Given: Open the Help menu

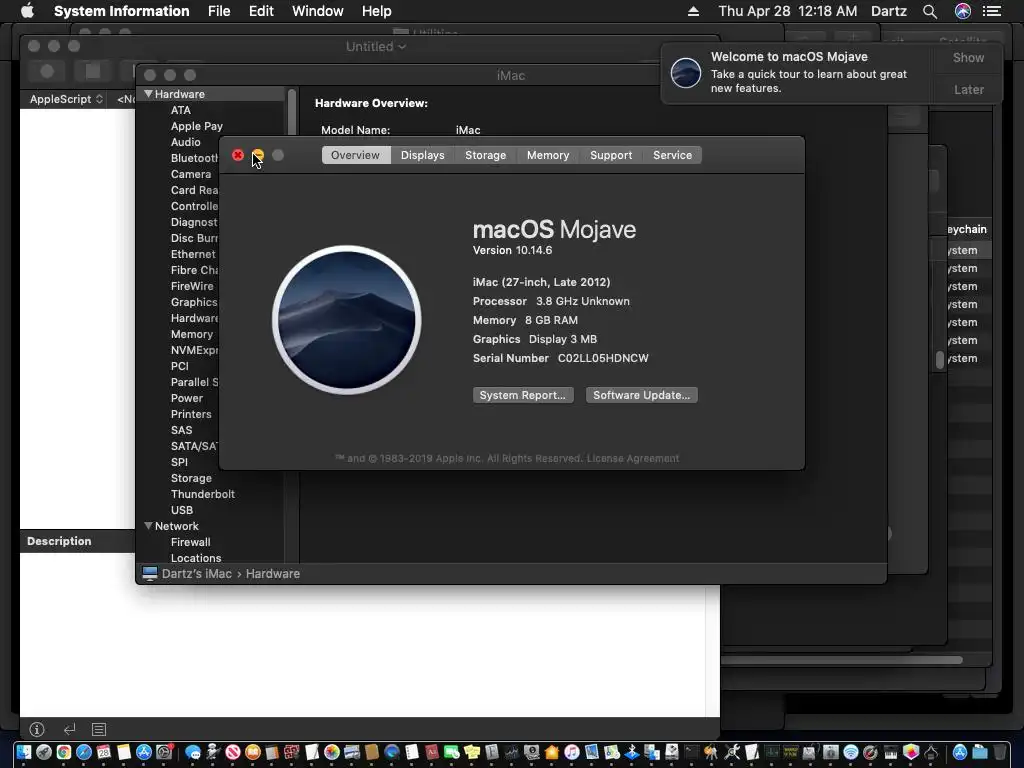Looking at the screenshot, I should click(x=376, y=11).
